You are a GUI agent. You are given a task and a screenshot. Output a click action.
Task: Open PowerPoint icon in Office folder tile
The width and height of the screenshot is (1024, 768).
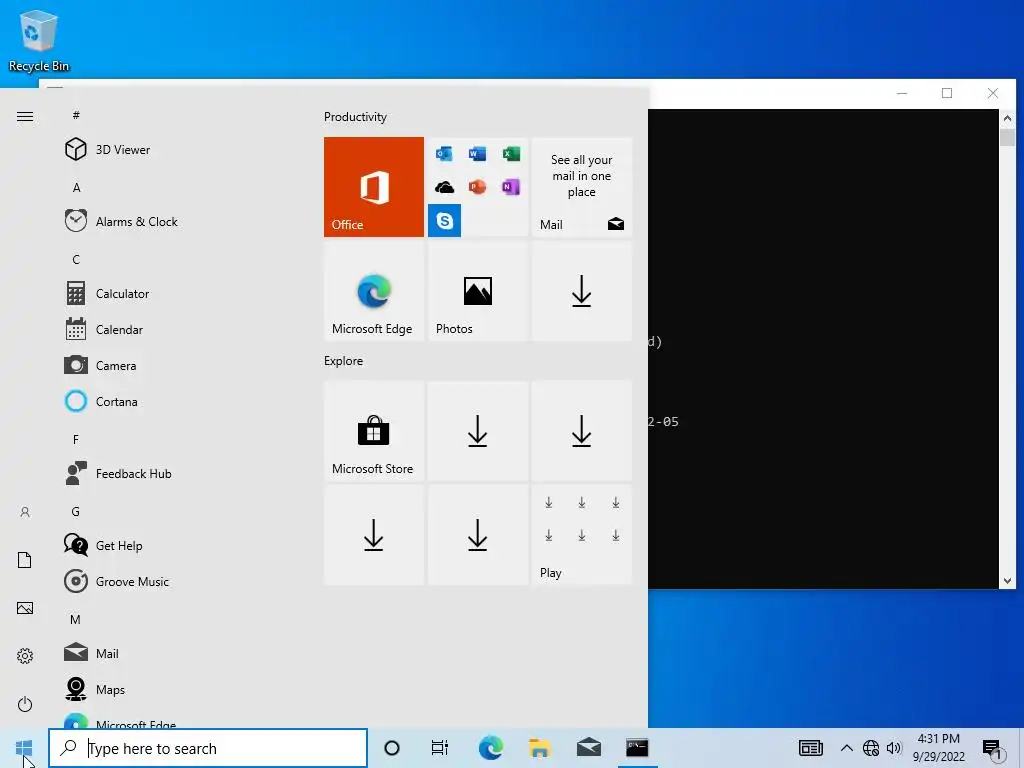(477, 187)
